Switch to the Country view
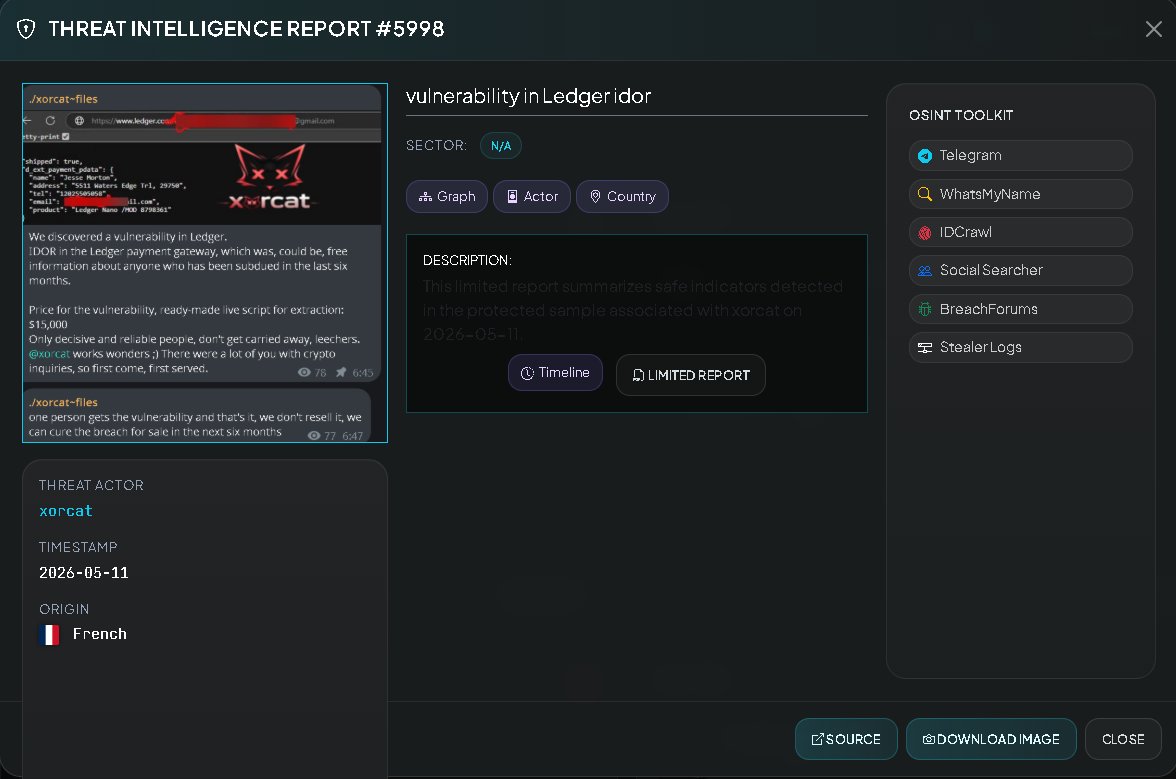This screenshot has height=779, width=1176. tap(622, 196)
